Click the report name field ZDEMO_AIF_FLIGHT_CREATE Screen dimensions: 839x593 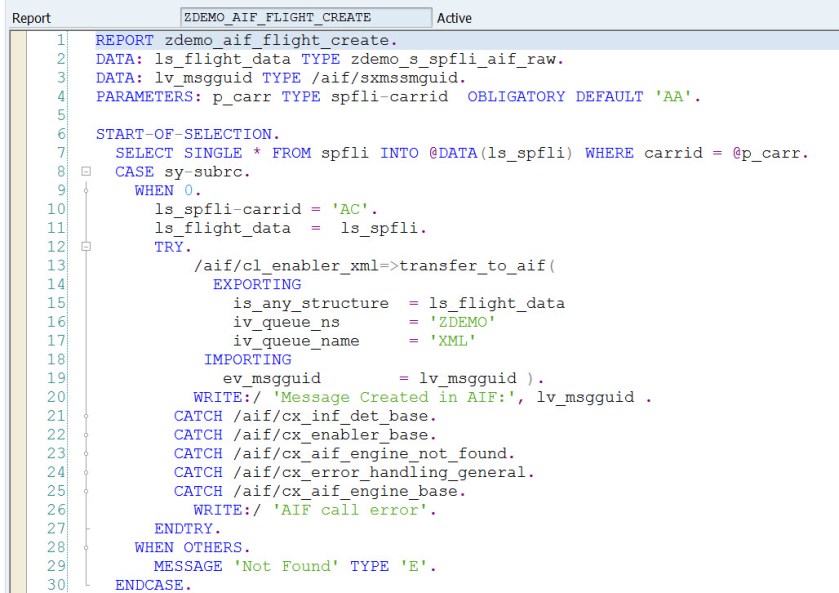pos(306,17)
